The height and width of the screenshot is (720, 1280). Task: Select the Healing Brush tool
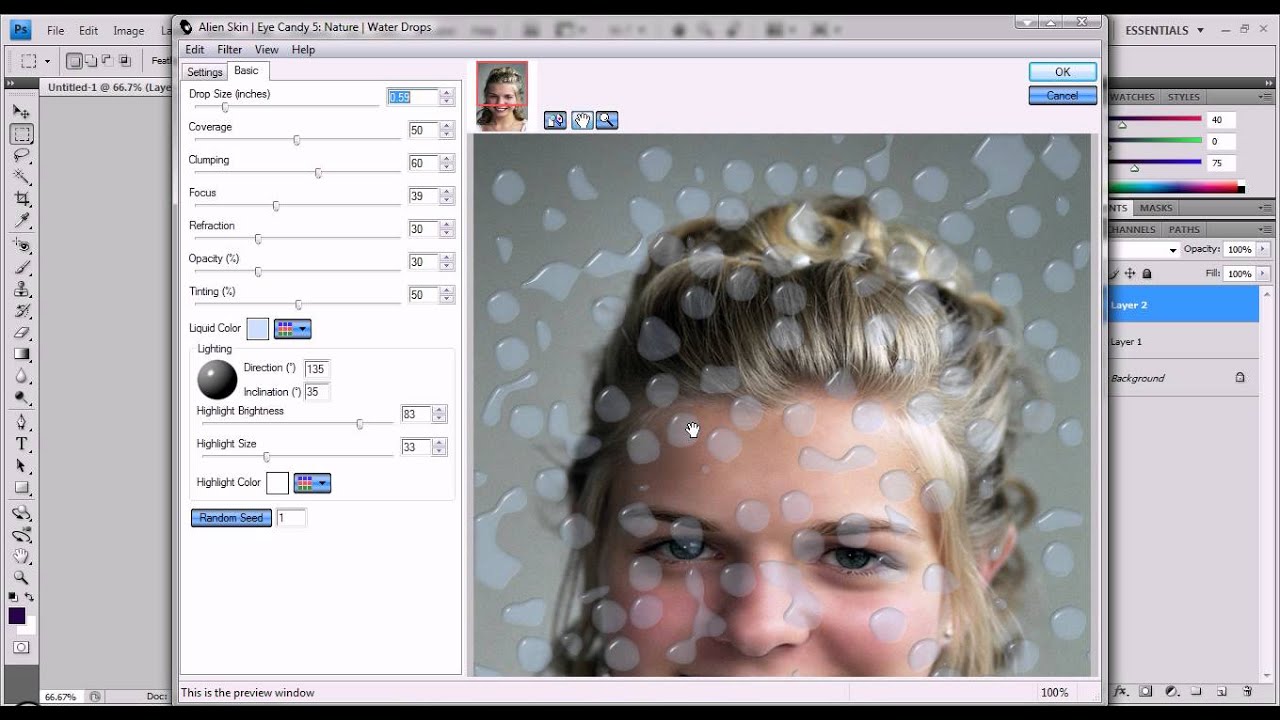coord(21,246)
